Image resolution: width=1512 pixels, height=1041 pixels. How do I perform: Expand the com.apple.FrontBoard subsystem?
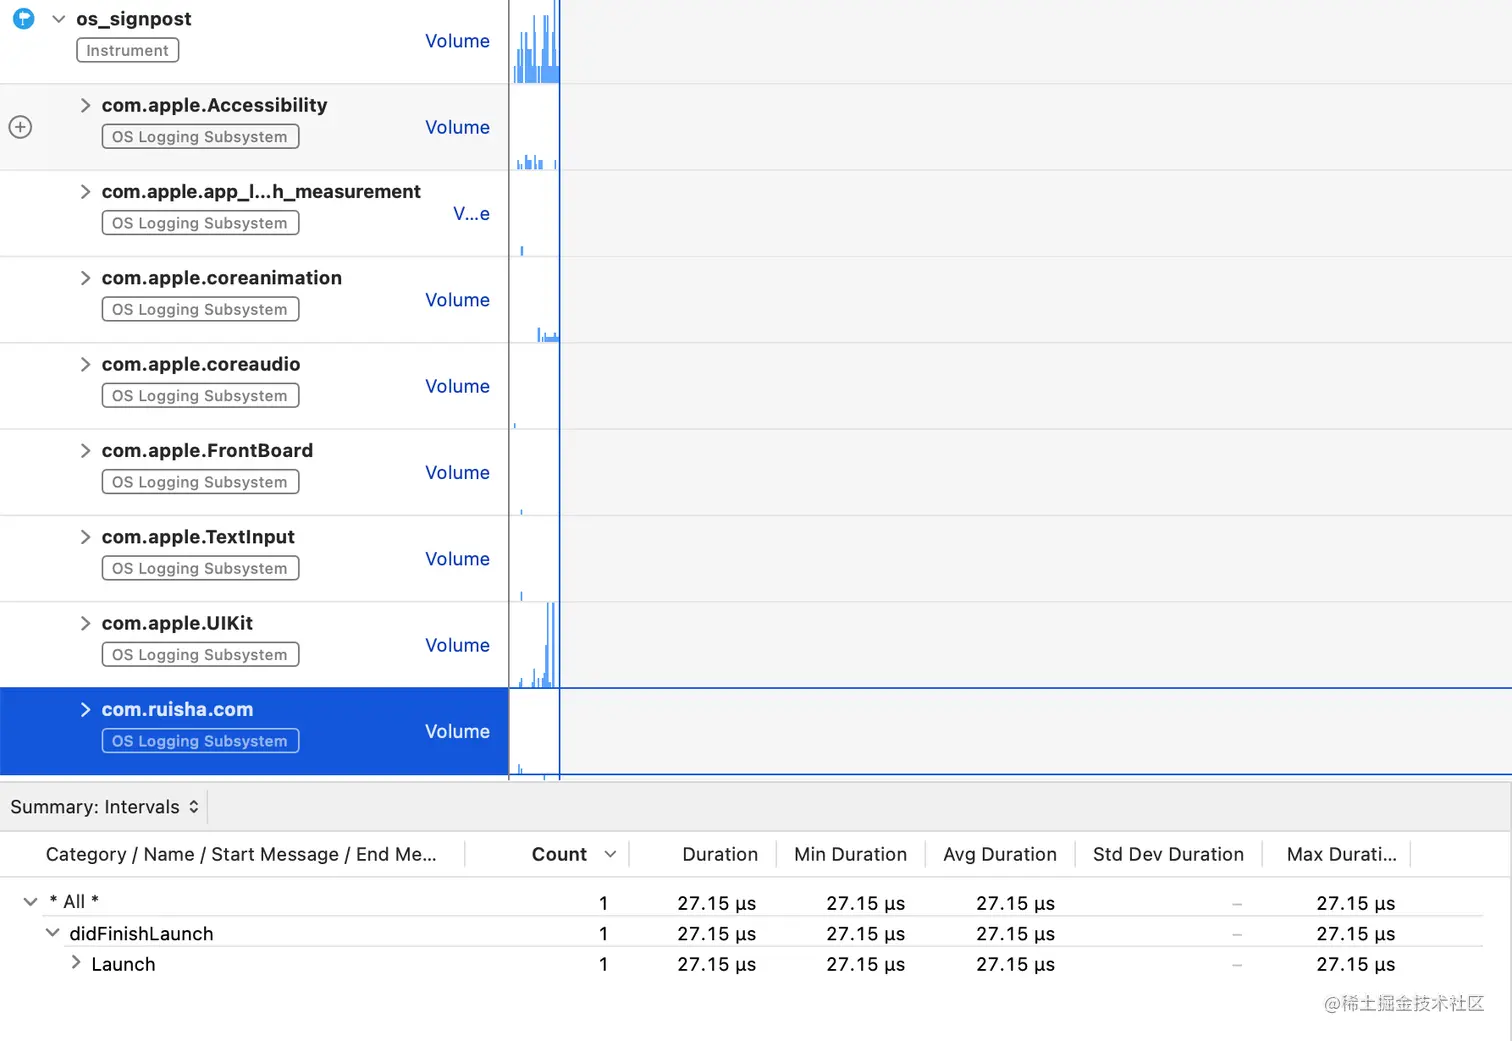85,450
